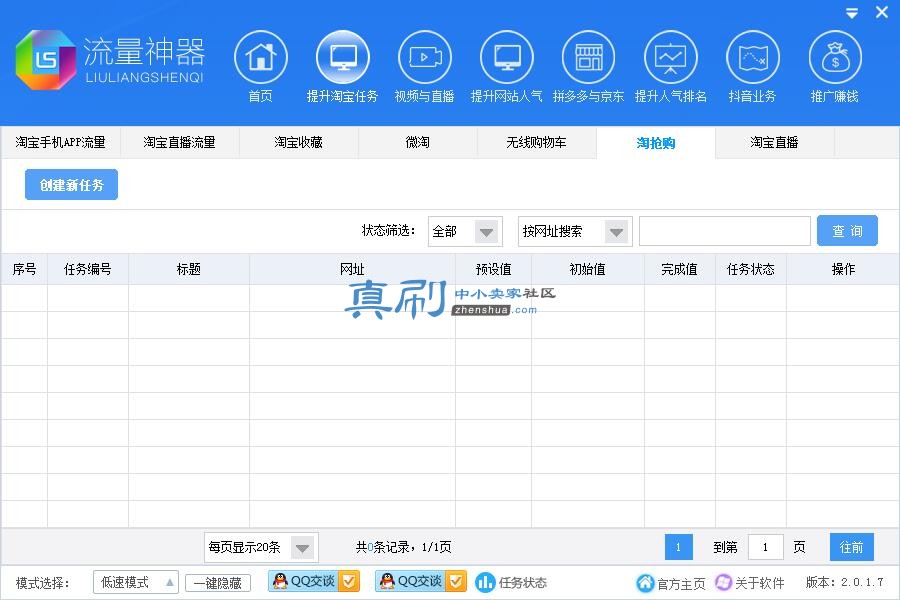900x600 pixels.
Task: Open the 首页 home icon
Action: tap(261, 57)
